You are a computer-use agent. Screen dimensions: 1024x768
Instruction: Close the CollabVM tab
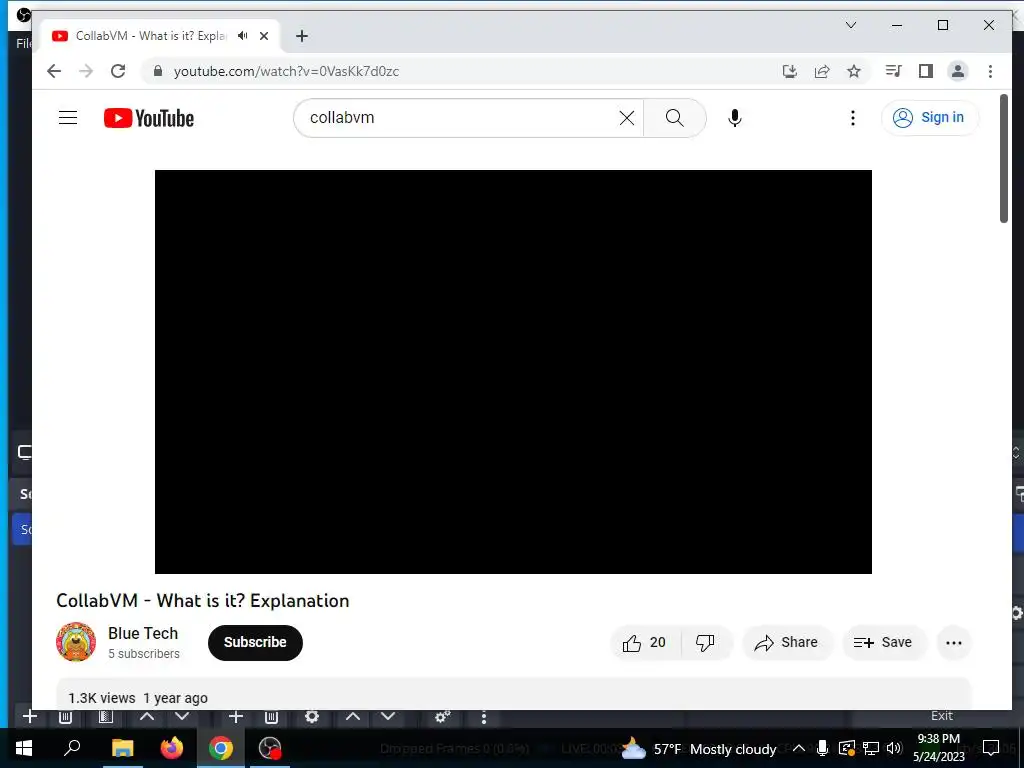[264, 36]
